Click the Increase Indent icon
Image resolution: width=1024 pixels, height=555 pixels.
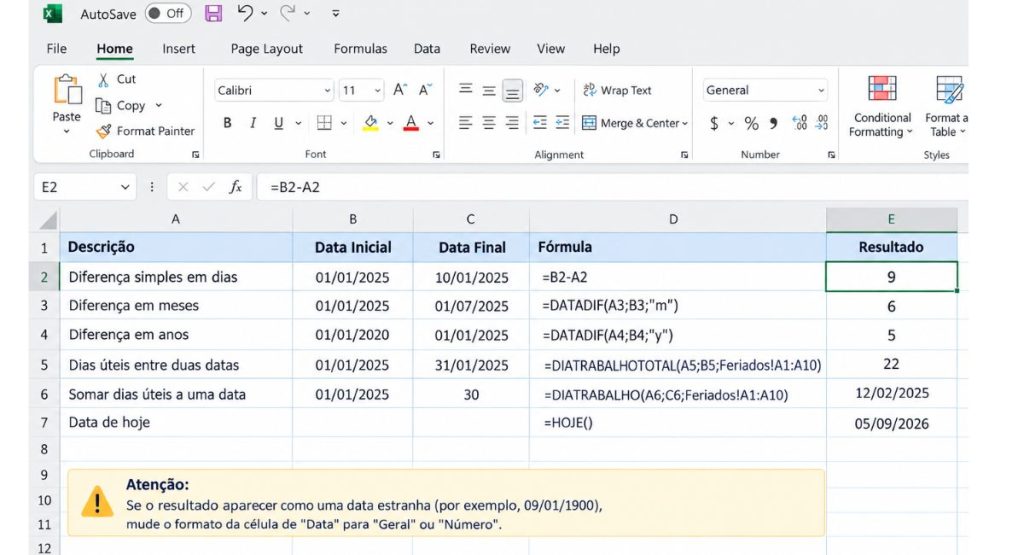click(x=562, y=122)
